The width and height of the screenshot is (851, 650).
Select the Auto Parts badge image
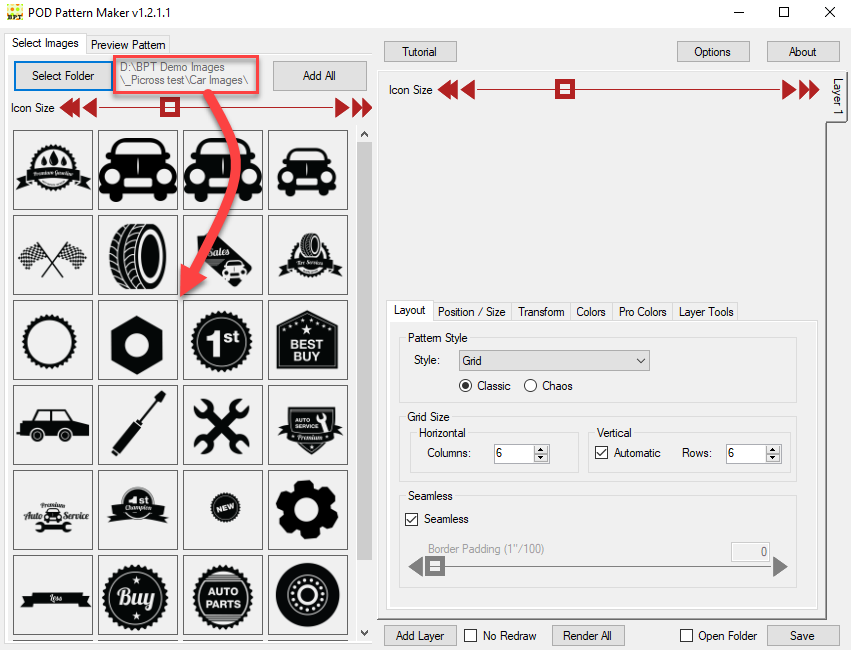coord(223,595)
